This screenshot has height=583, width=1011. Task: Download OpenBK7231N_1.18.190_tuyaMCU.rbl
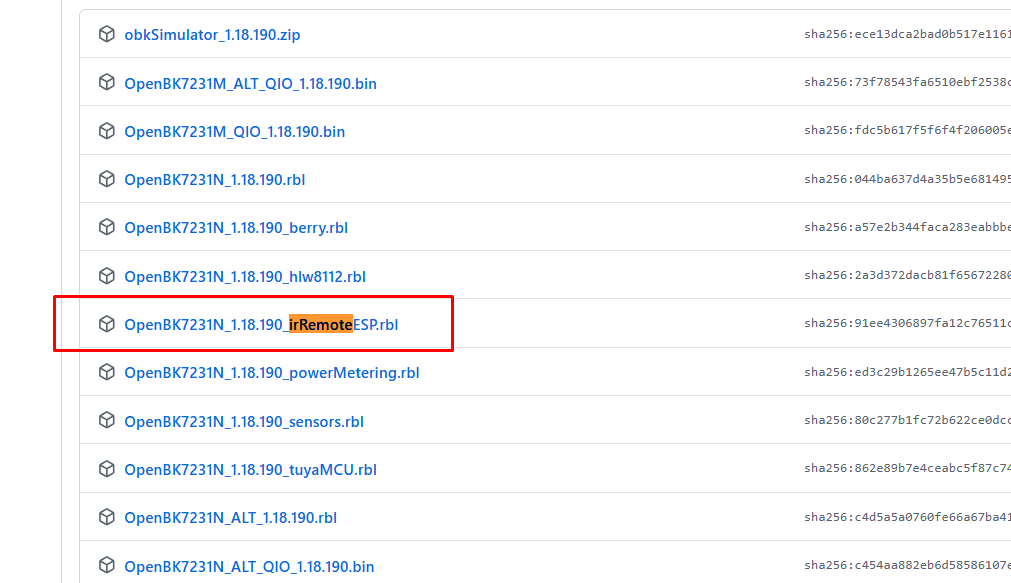(x=250, y=469)
